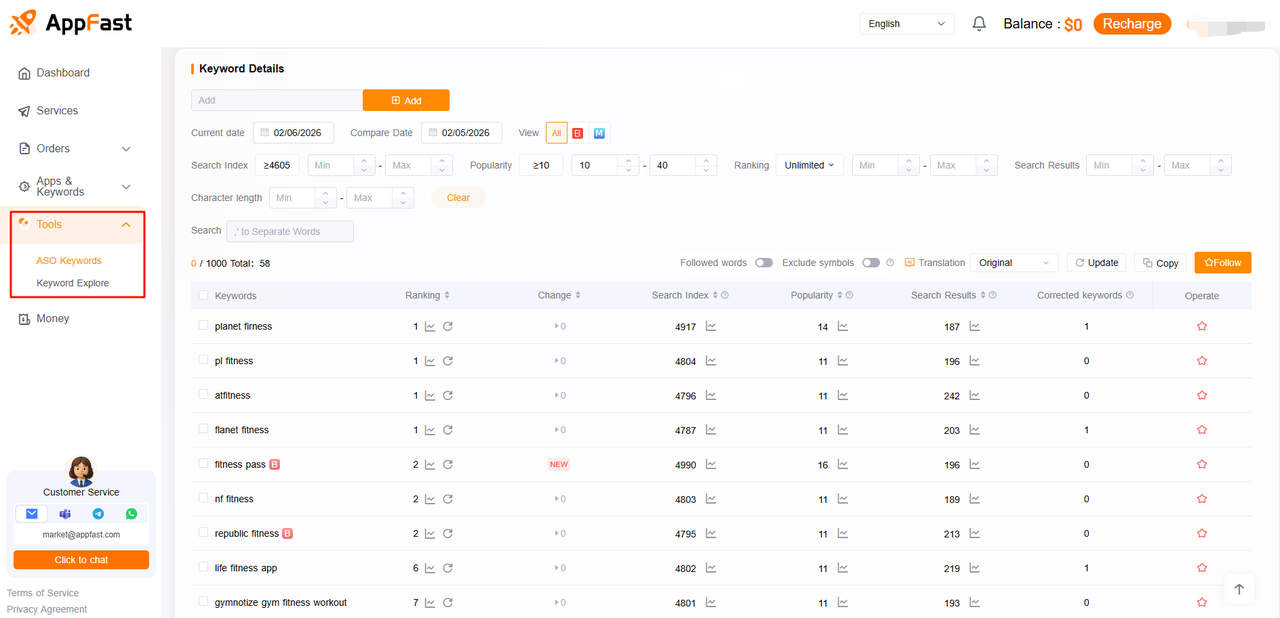This screenshot has width=1280, height=618.
Task: Click the WhatsApp customer service icon
Action: tap(131, 514)
